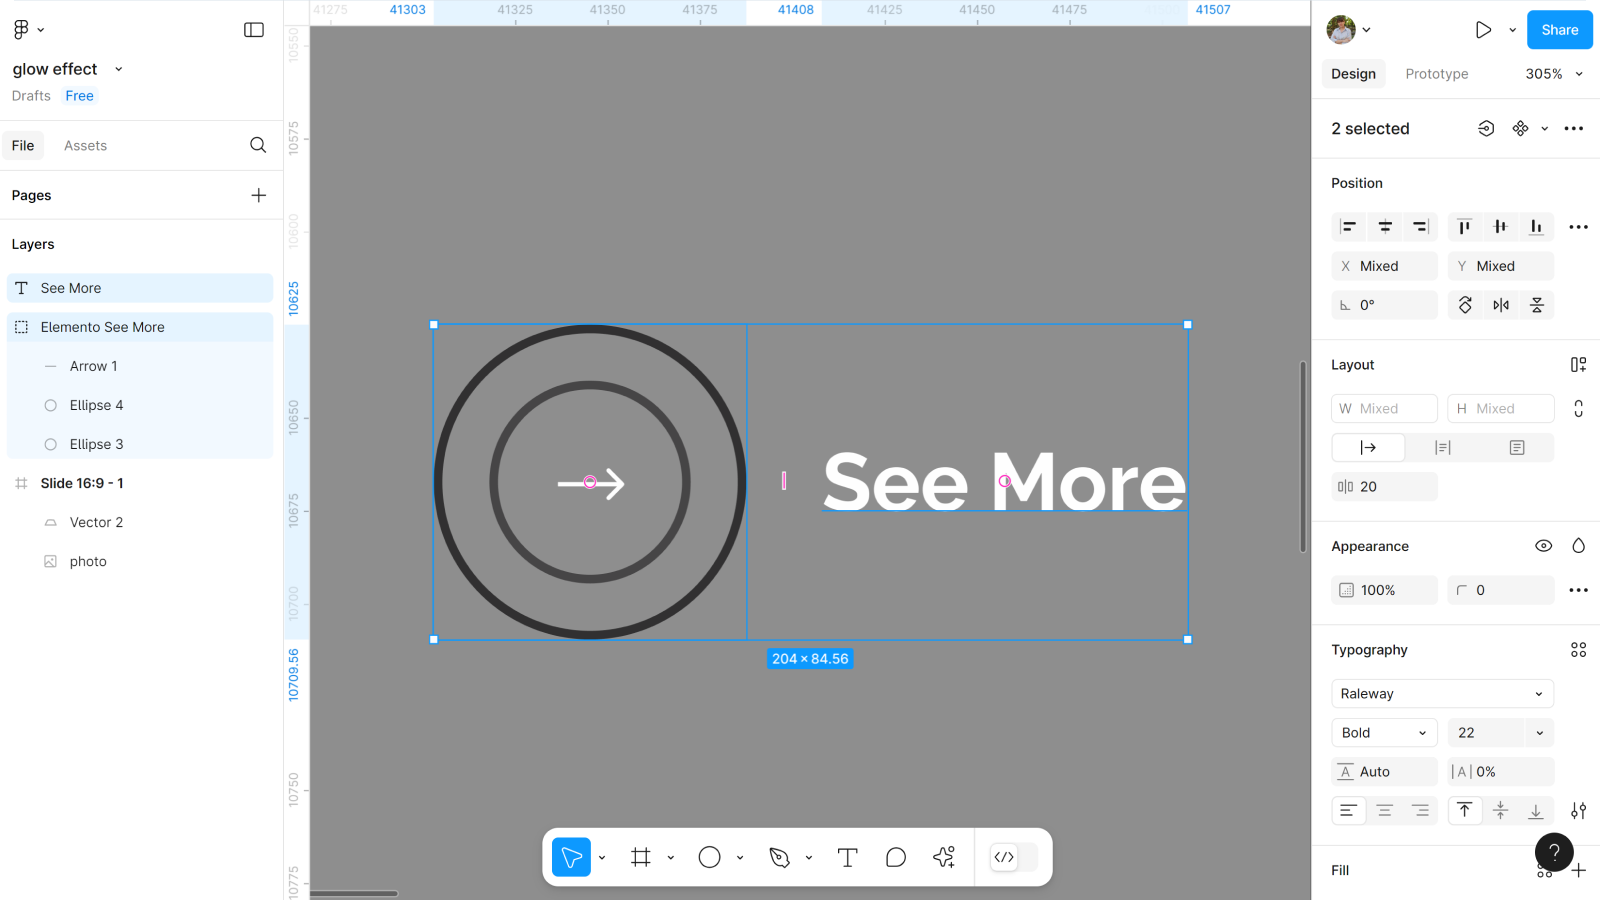
Task: Select the Comment tool in bottom toolbar
Action: pyautogui.click(x=896, y=857)
